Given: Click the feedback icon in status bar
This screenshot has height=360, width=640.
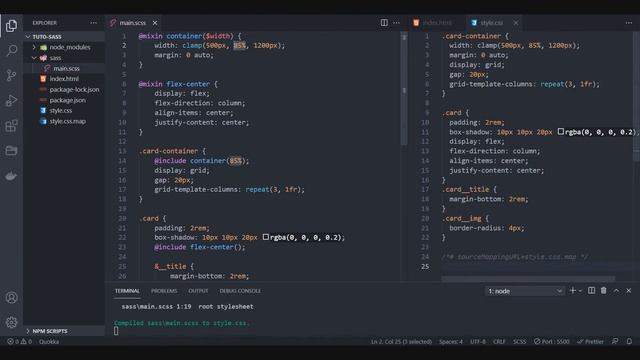Looking at the screenshot, I should coord(615,341).
